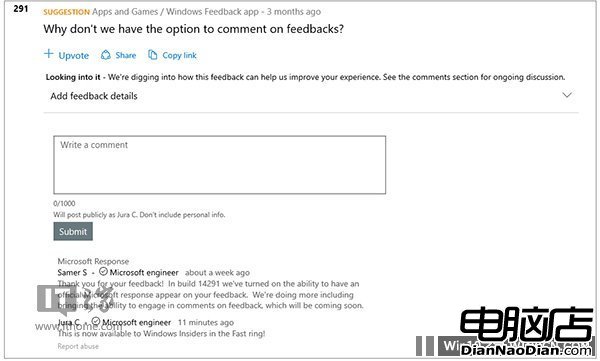The image size is (600, 361).
Task: Report abuse on Jura C's comment
Action: pyautogui.click(x=78, y=346)
